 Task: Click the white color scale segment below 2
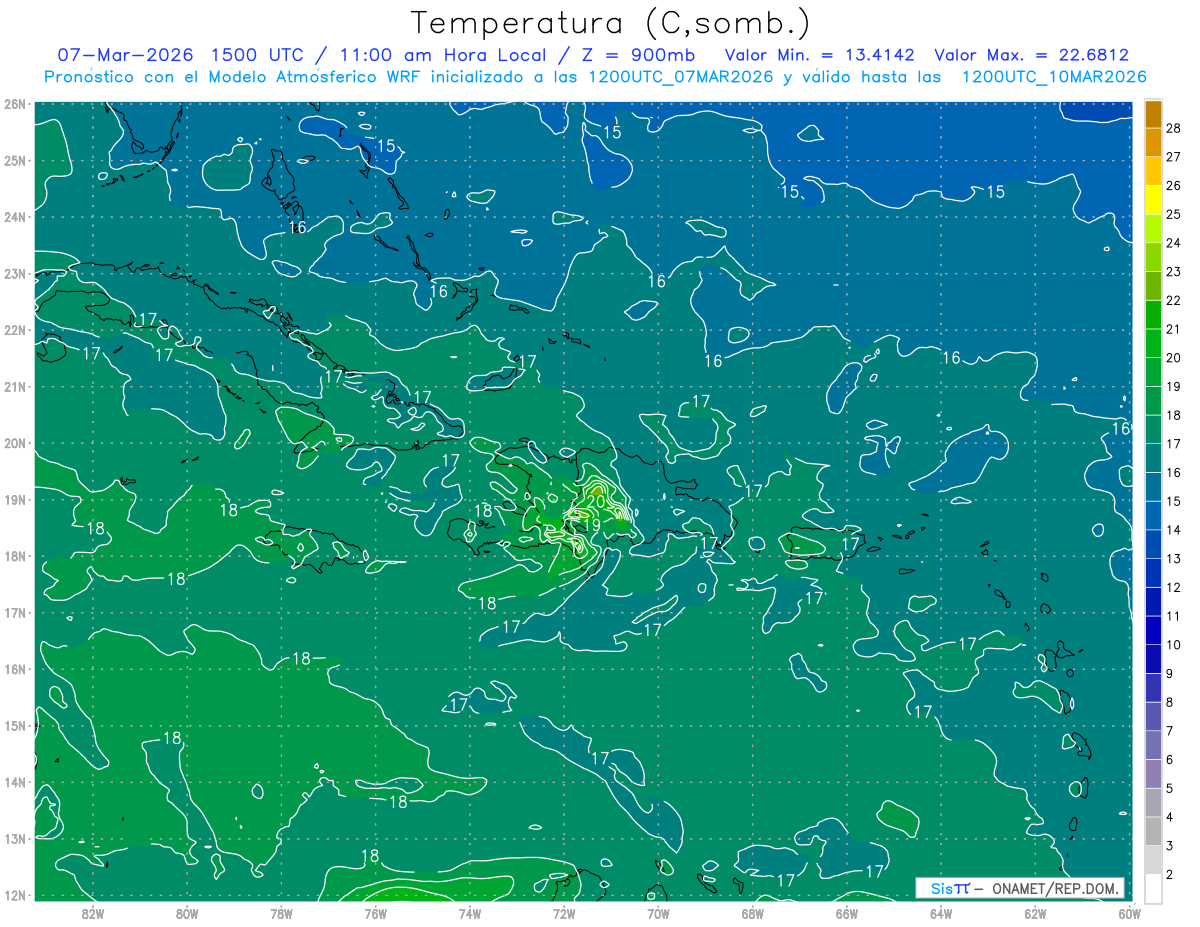1153,888
